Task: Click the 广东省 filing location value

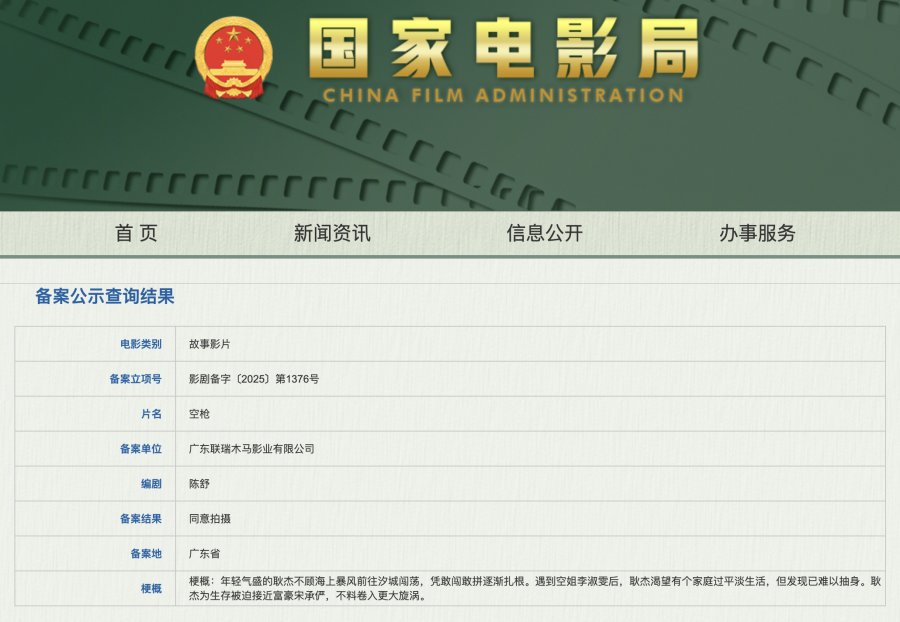Action: click(x=204, y=554)
